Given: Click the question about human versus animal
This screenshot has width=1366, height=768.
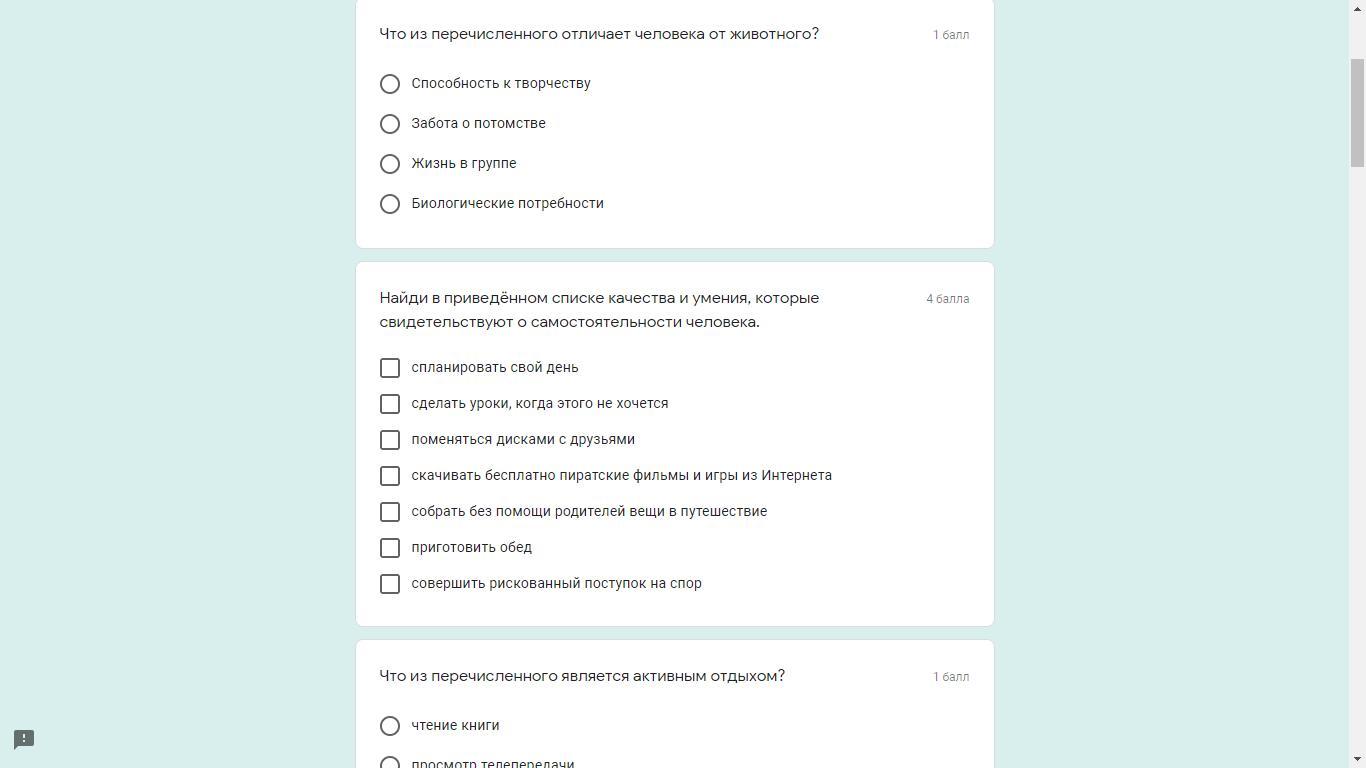Looking at the screenshot, I should tap(599, 34).
